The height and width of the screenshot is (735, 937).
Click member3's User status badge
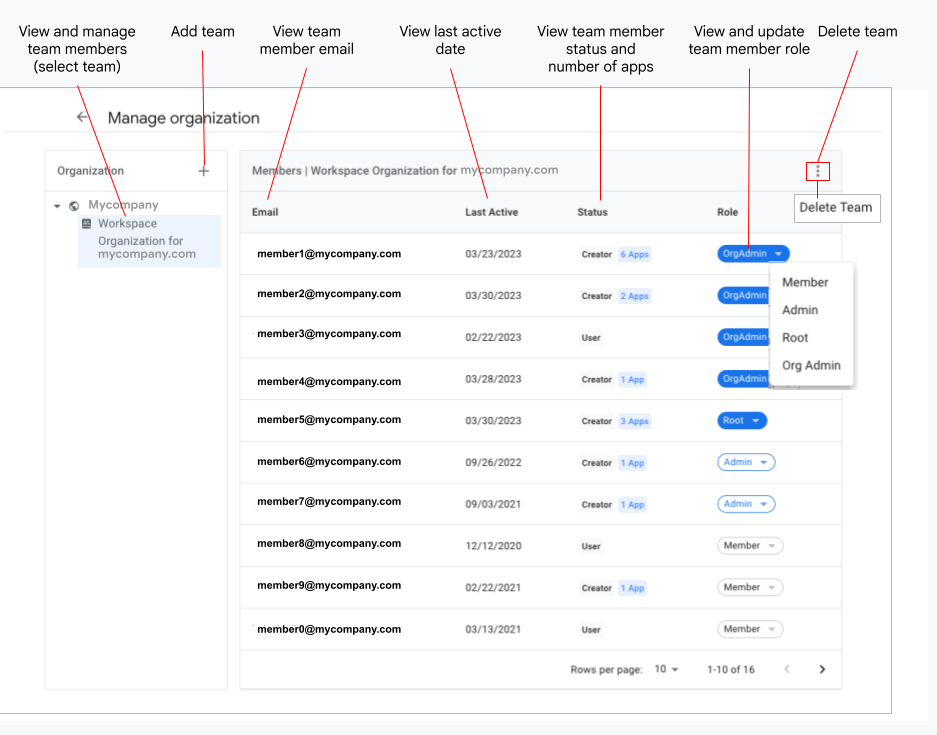coord(591,338)
